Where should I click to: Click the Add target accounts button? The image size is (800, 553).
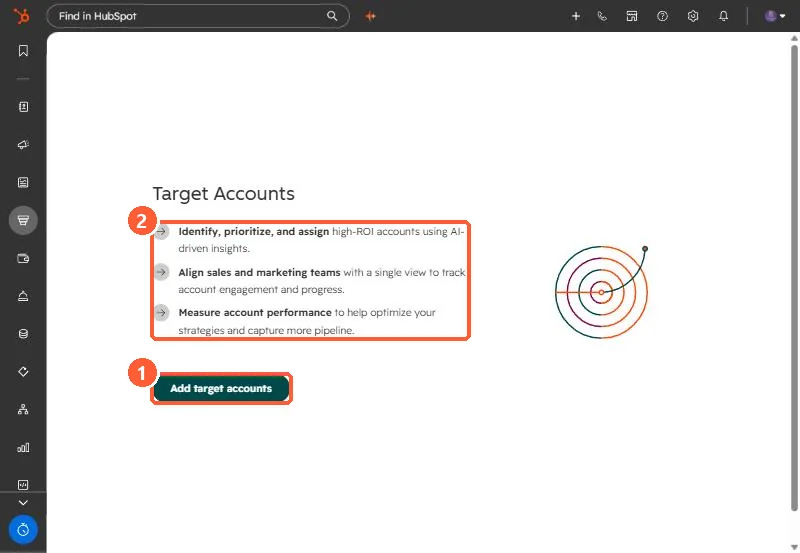(221, 389)
